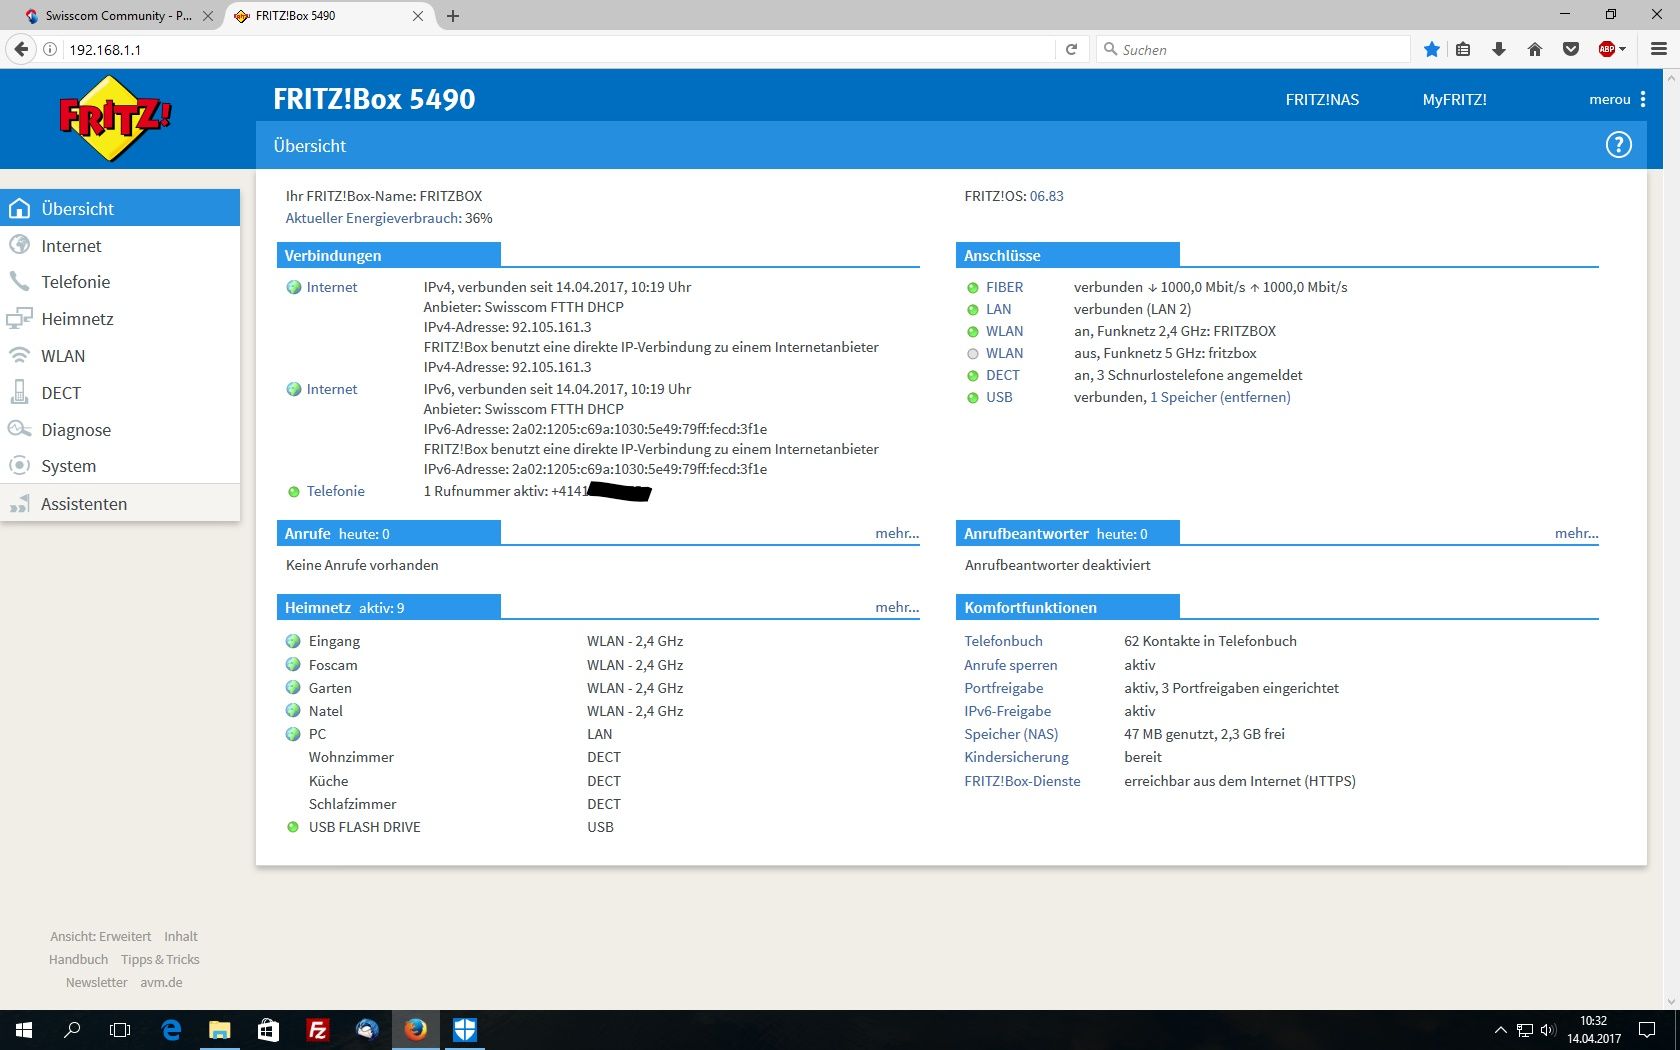Click the Firefox home icon
The width and height of the screenshot is (1680, 1050).
tap(1535, 49)
